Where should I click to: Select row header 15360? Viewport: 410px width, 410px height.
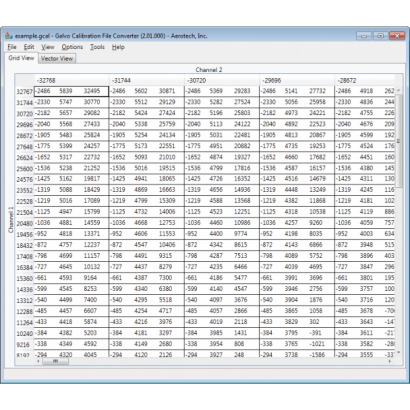click(25, 278)
